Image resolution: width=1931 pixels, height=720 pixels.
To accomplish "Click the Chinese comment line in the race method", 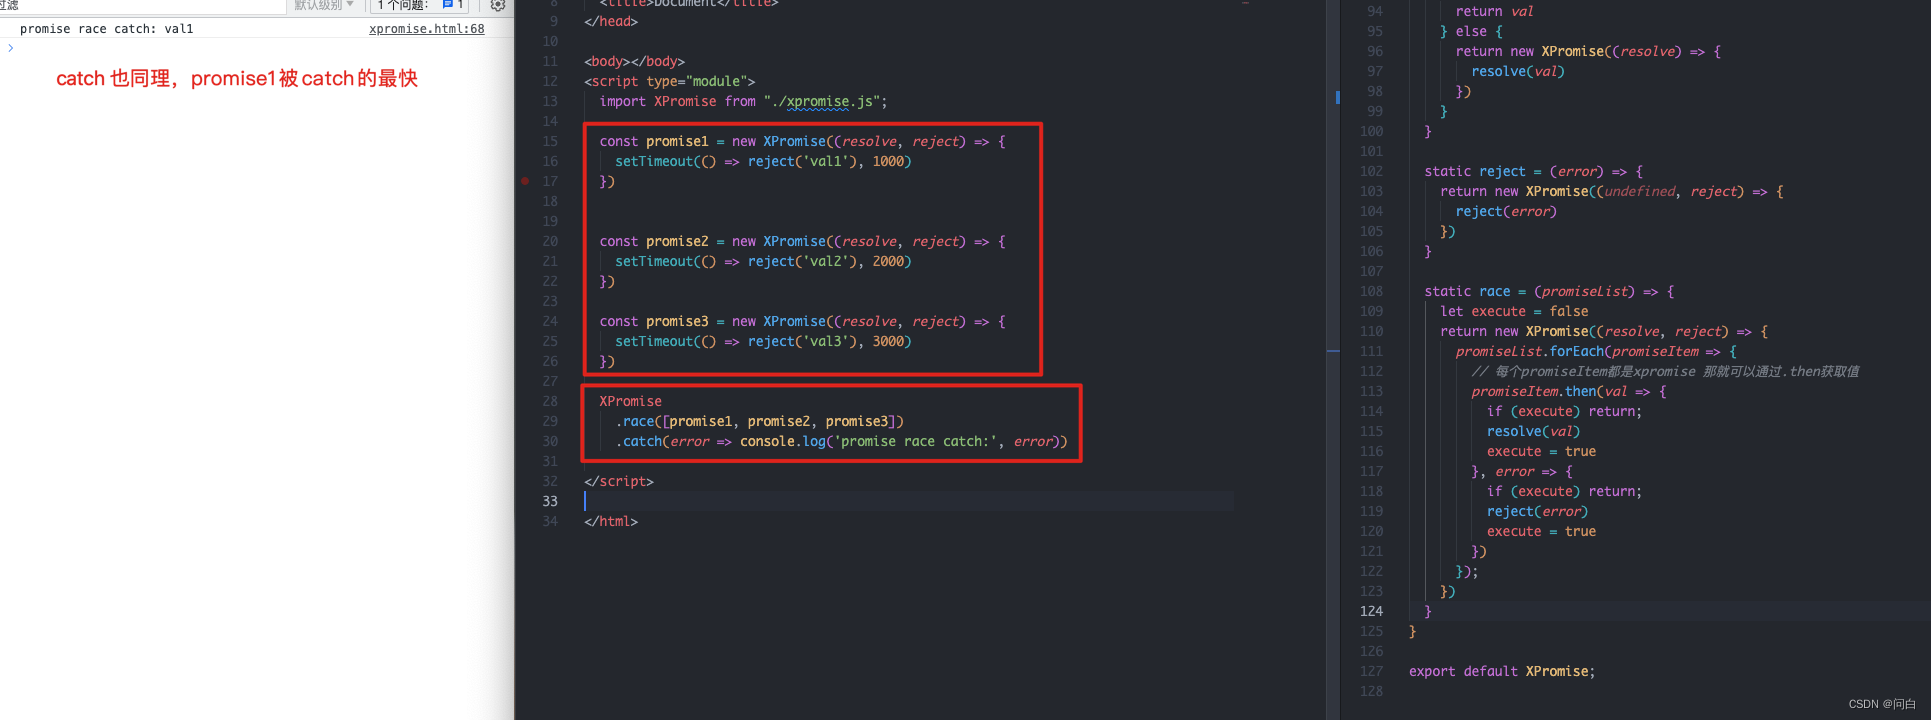I will (1665, 371).
